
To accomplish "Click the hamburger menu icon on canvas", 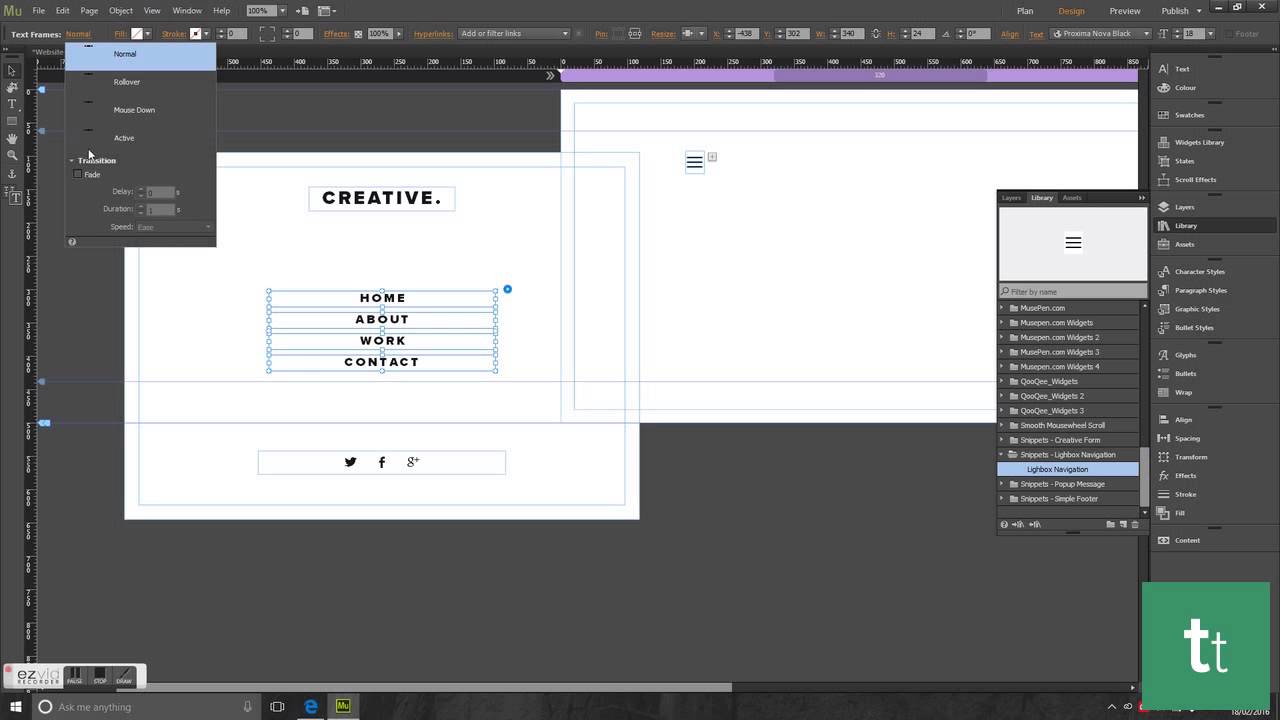I will point(694,162).
